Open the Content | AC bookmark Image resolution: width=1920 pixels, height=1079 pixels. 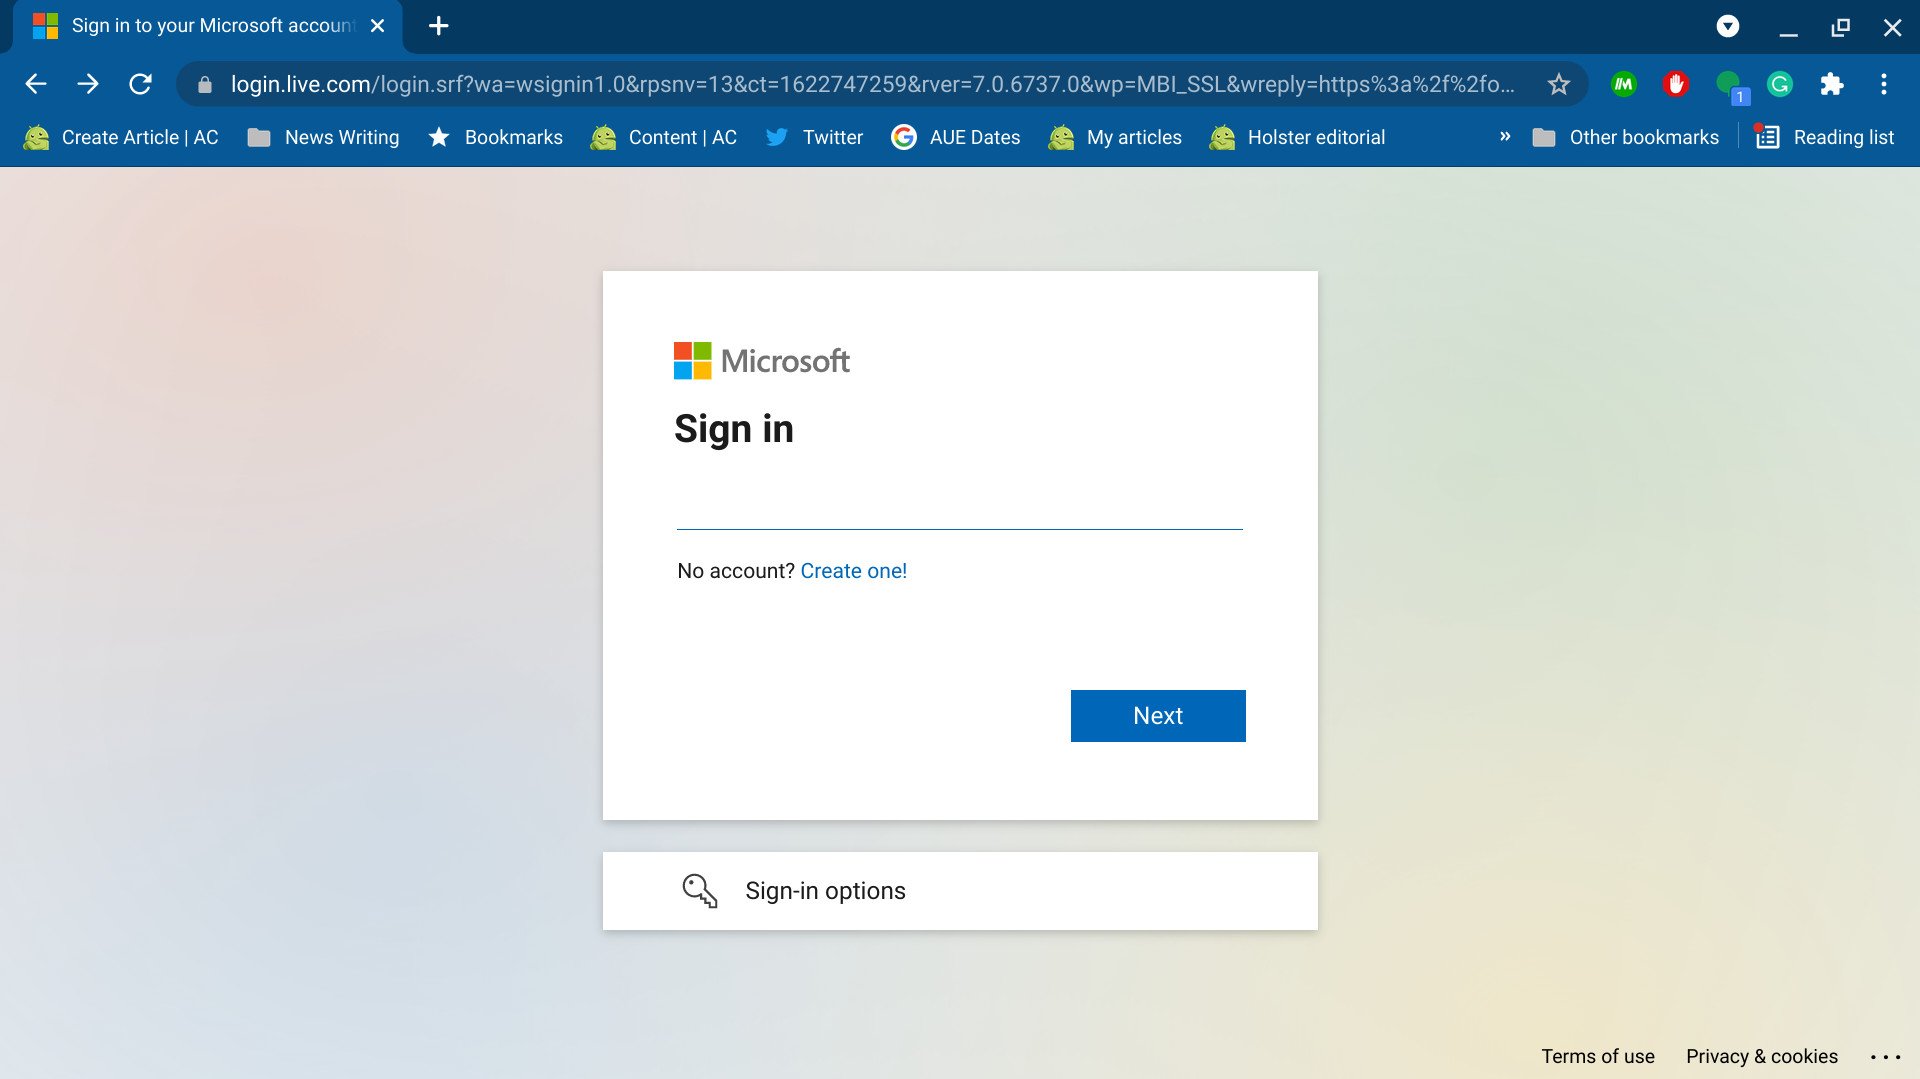(664, 137)
